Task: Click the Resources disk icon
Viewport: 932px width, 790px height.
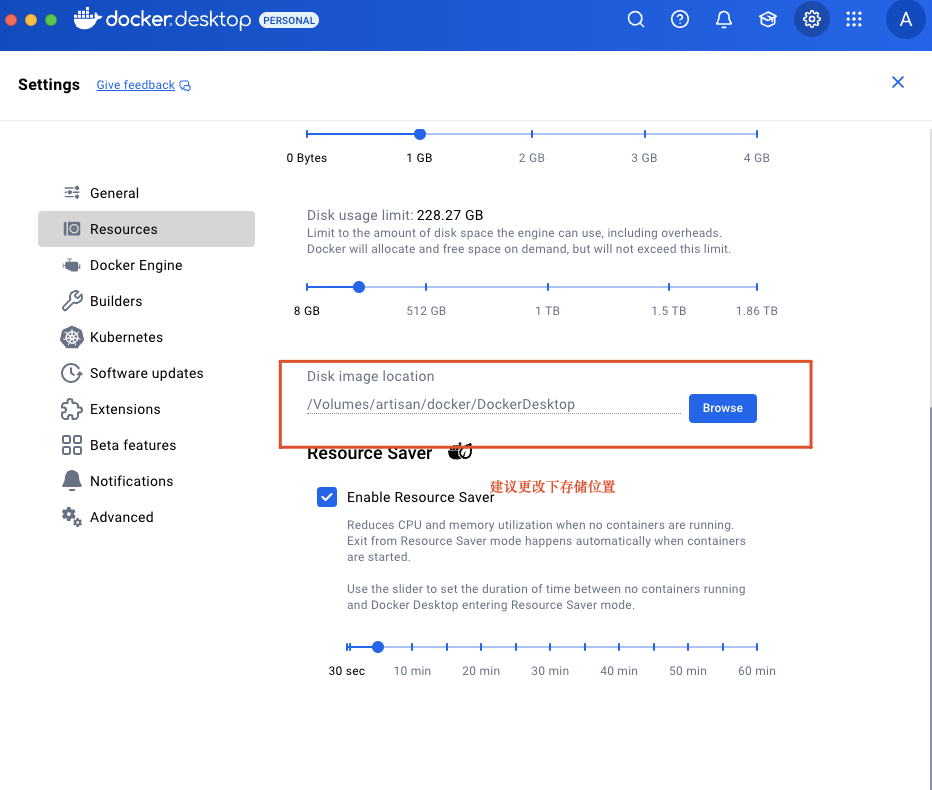Action: 72,229
